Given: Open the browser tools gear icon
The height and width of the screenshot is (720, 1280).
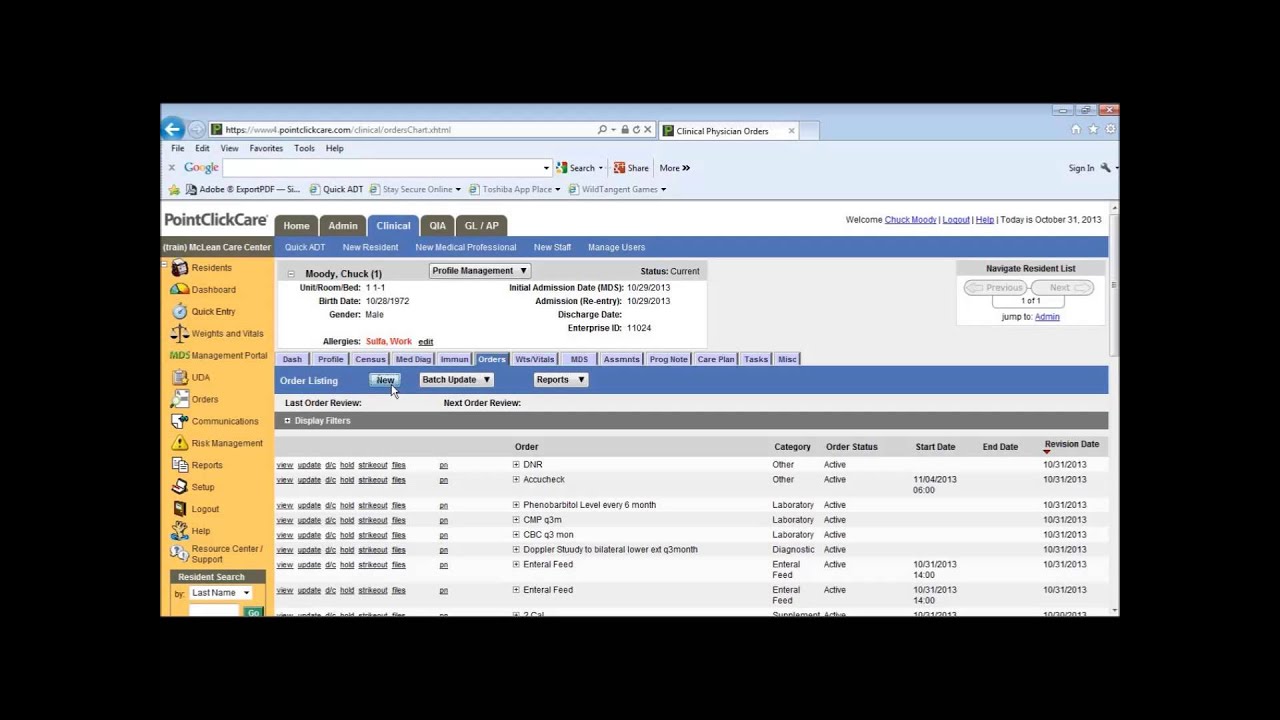Looking at the screenshot, I should (x=1110, y=129).
